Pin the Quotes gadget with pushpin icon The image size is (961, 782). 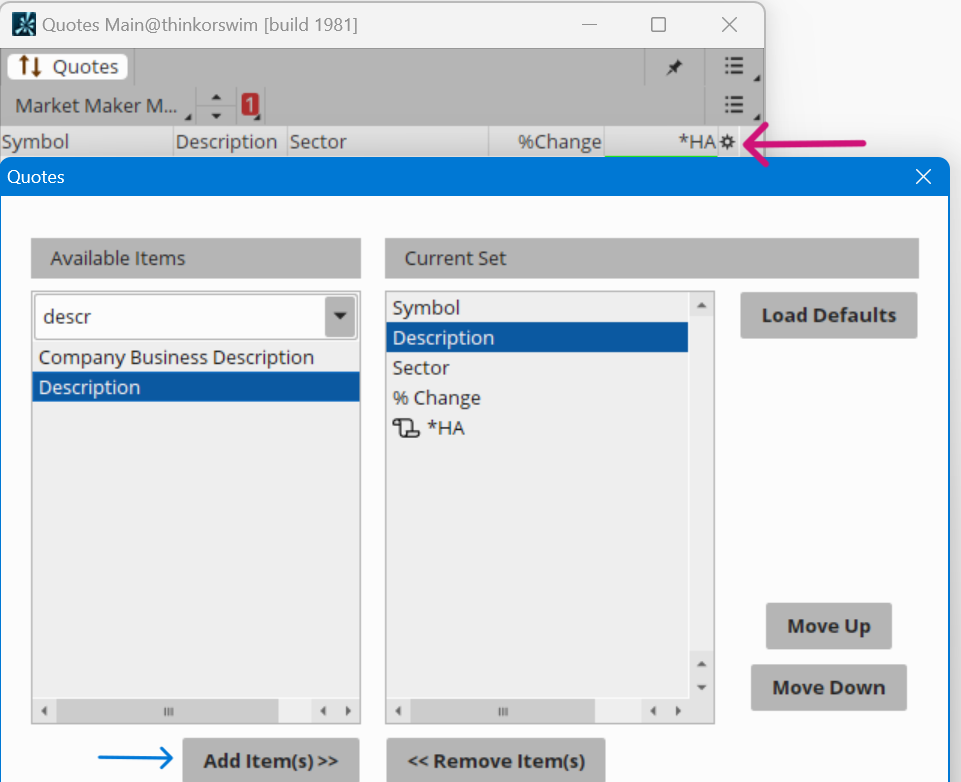coord(674,67)
